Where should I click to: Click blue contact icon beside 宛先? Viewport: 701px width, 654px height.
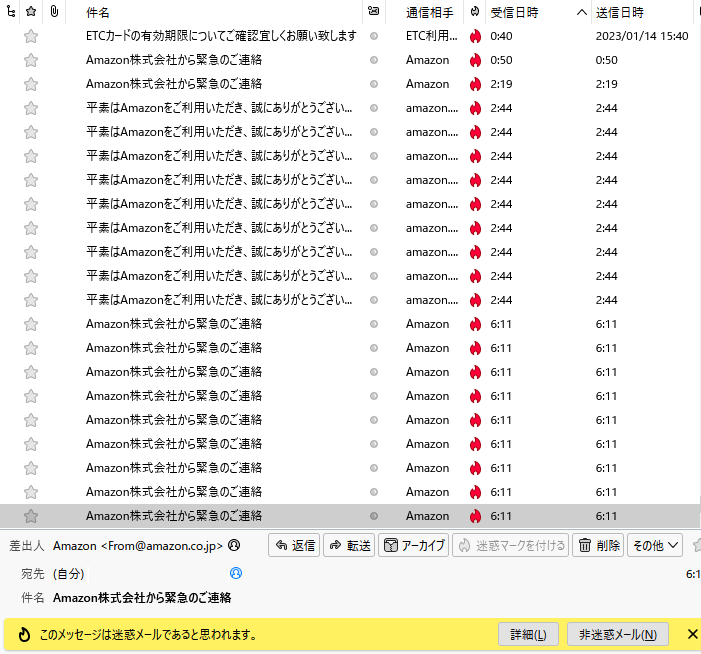[236, 573]
